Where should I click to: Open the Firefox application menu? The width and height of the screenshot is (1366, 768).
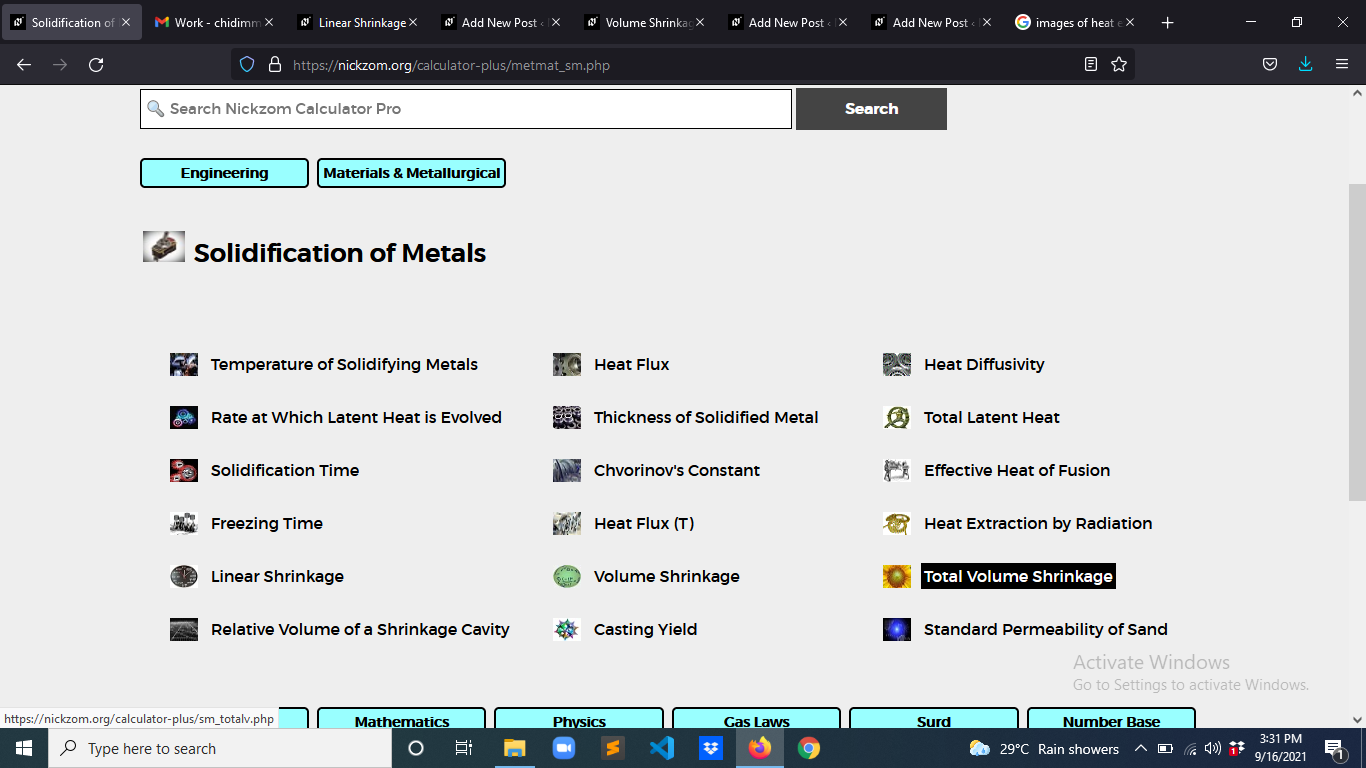click(1342, 64)
